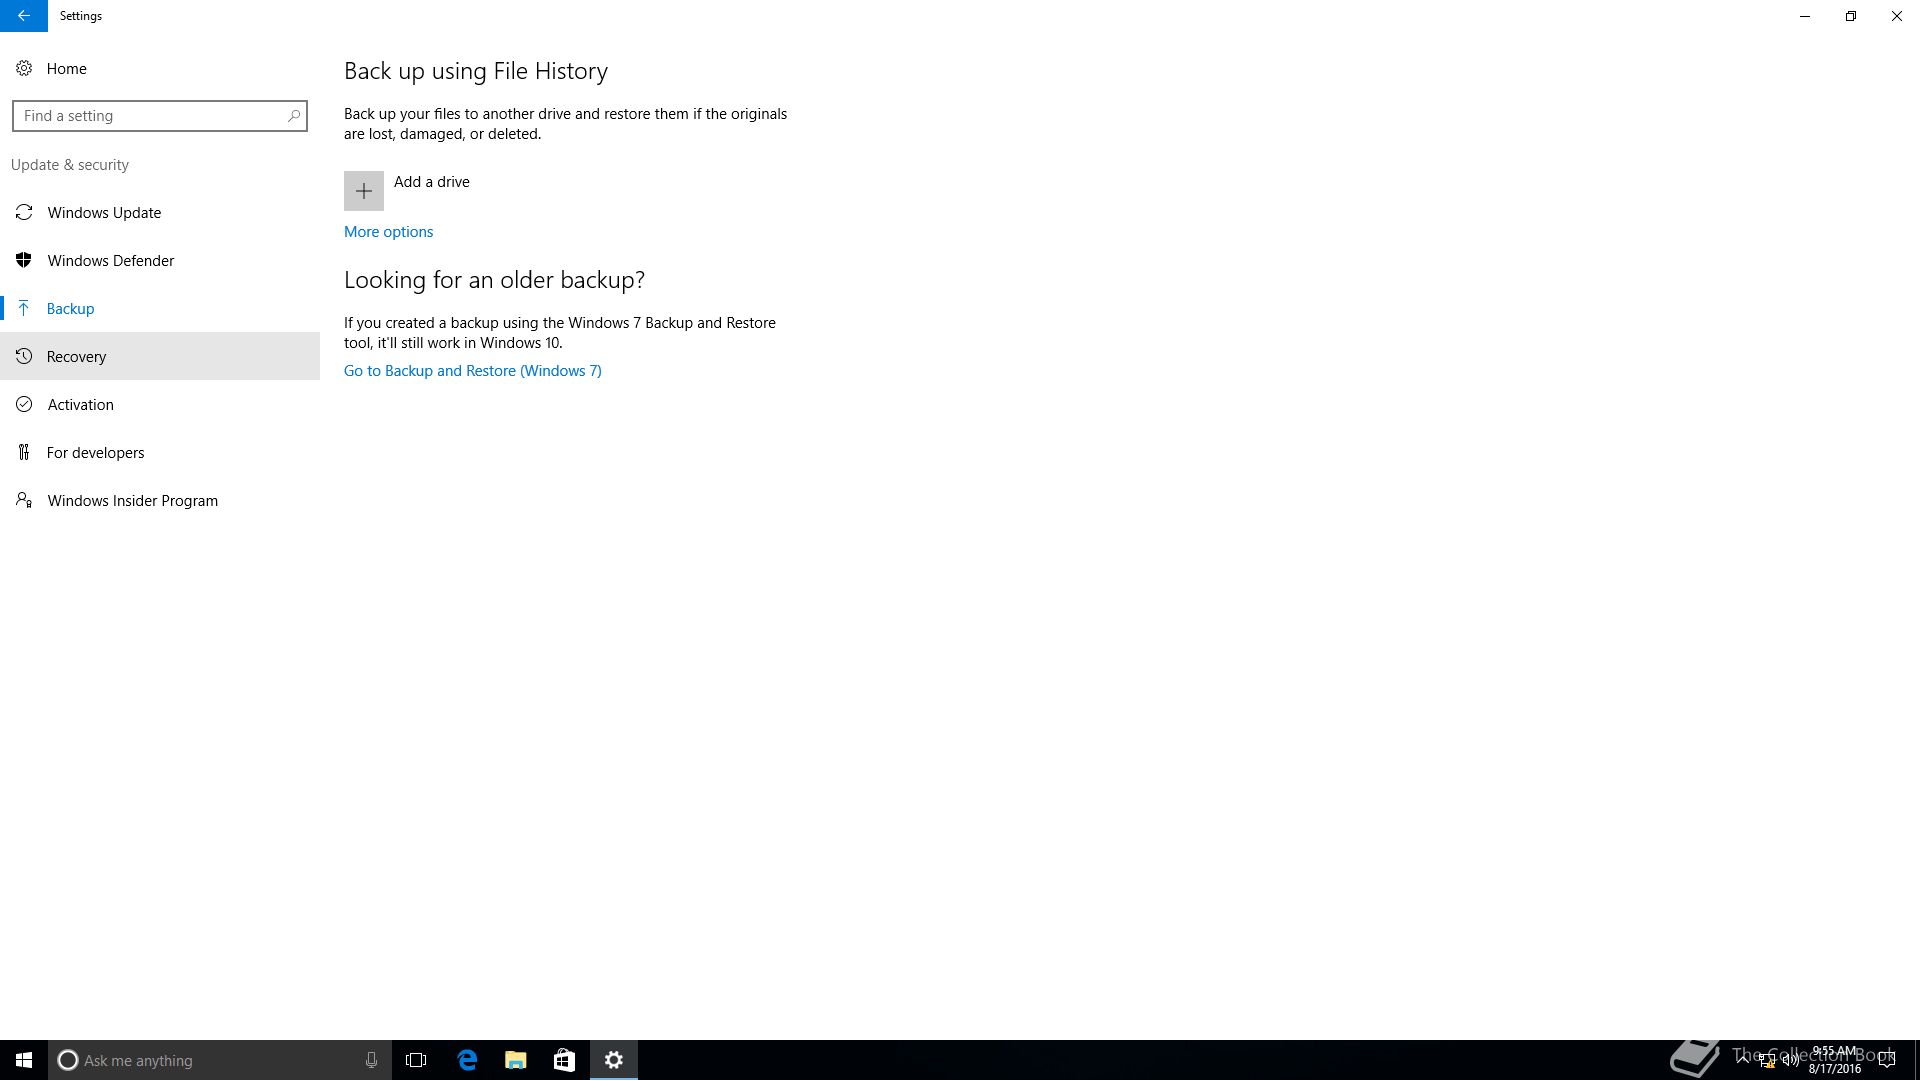Open the Windows Start menu
This screenshot has height=1080, width=1920.
(24, 1060)
